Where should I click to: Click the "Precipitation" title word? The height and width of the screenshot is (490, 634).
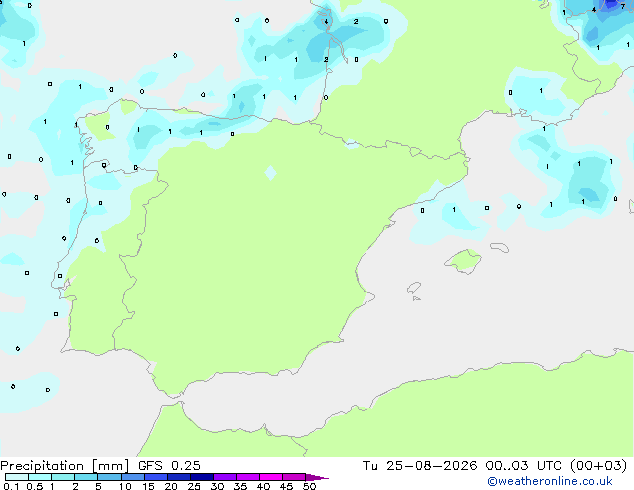42,466
